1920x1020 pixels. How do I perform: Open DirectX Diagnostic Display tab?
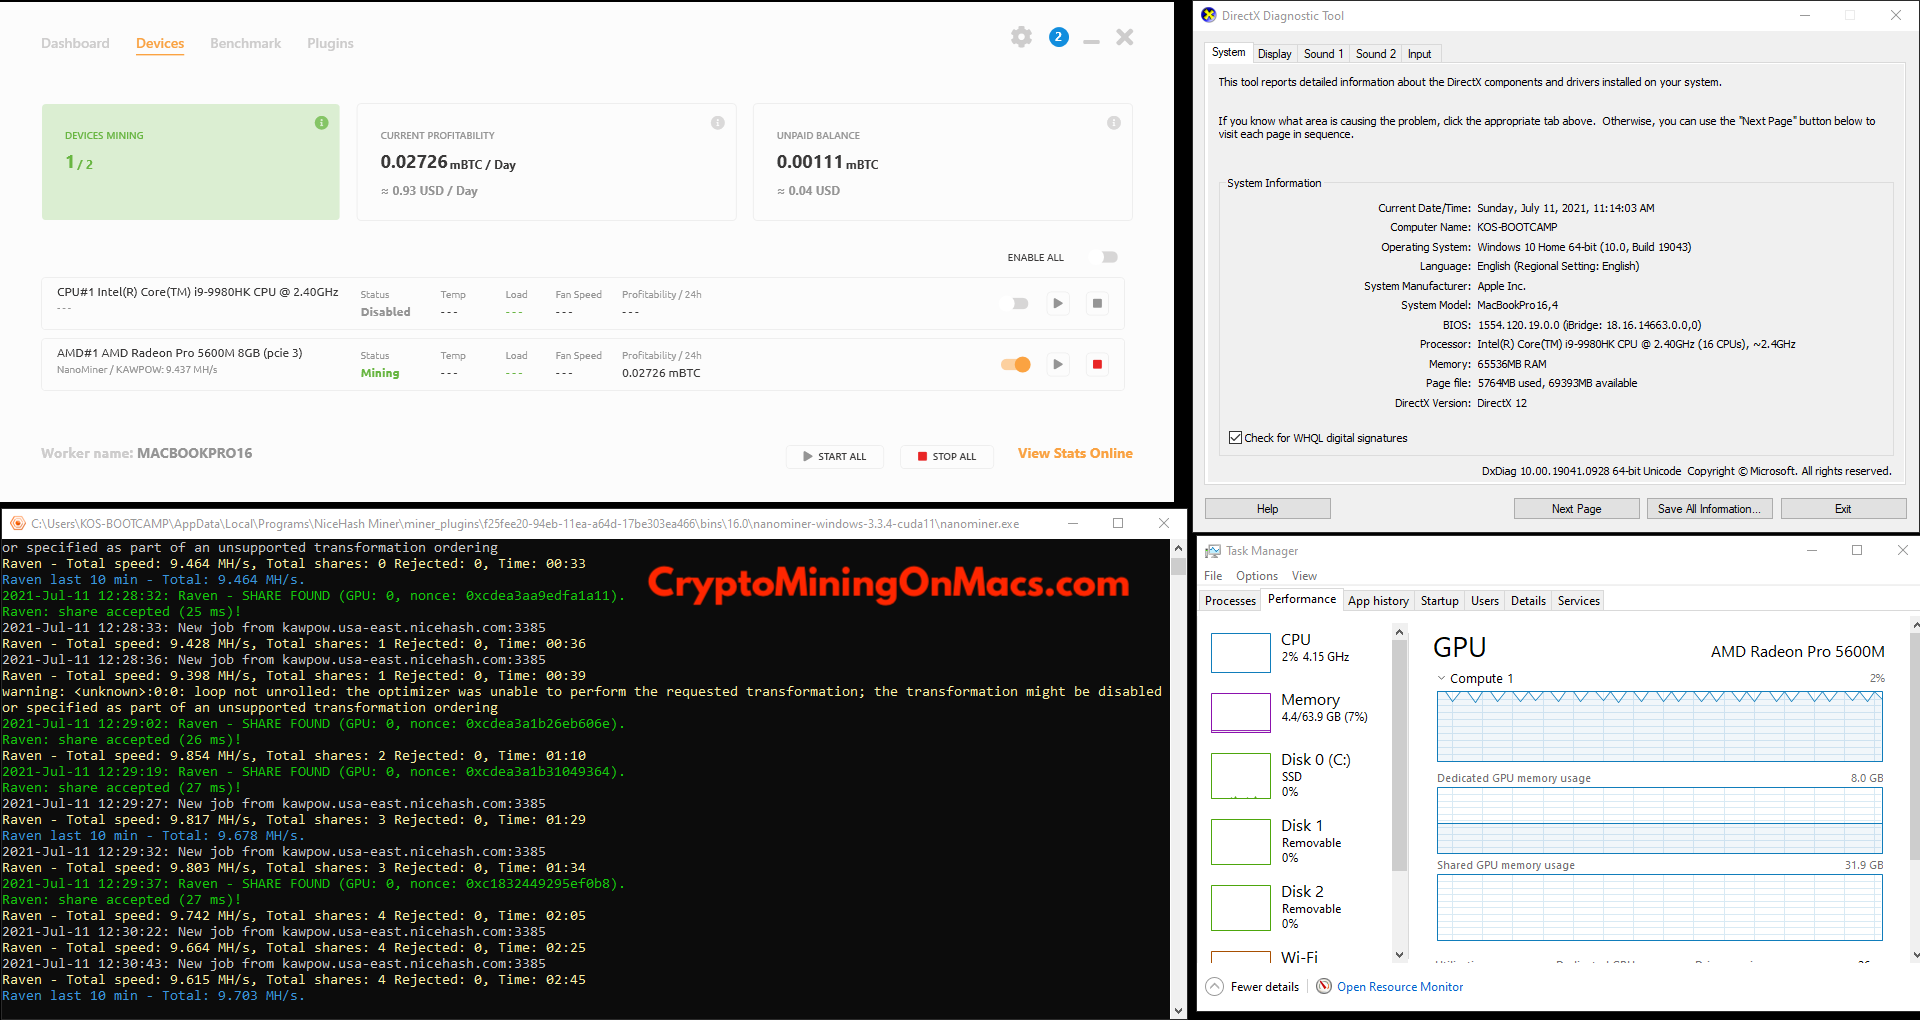(1274, 54)
